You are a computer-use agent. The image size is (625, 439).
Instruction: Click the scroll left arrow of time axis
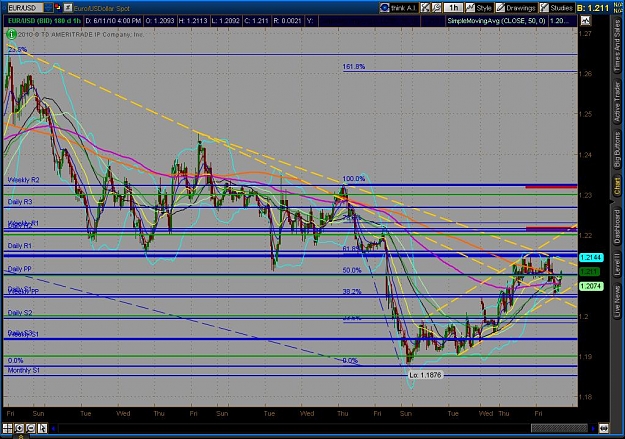(x=53, y=429)
